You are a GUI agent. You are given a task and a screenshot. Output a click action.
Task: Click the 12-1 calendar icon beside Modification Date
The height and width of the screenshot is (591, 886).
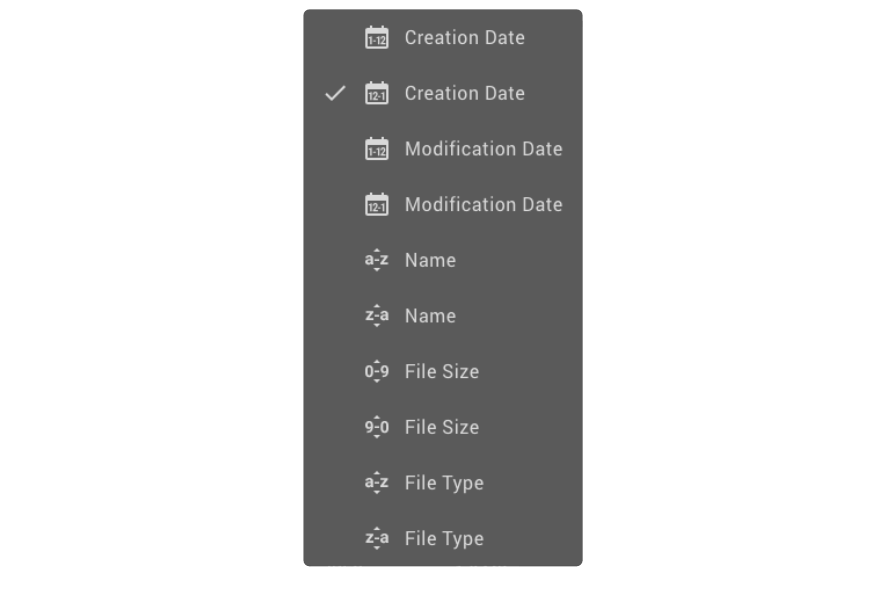click(x=376, y=205)
